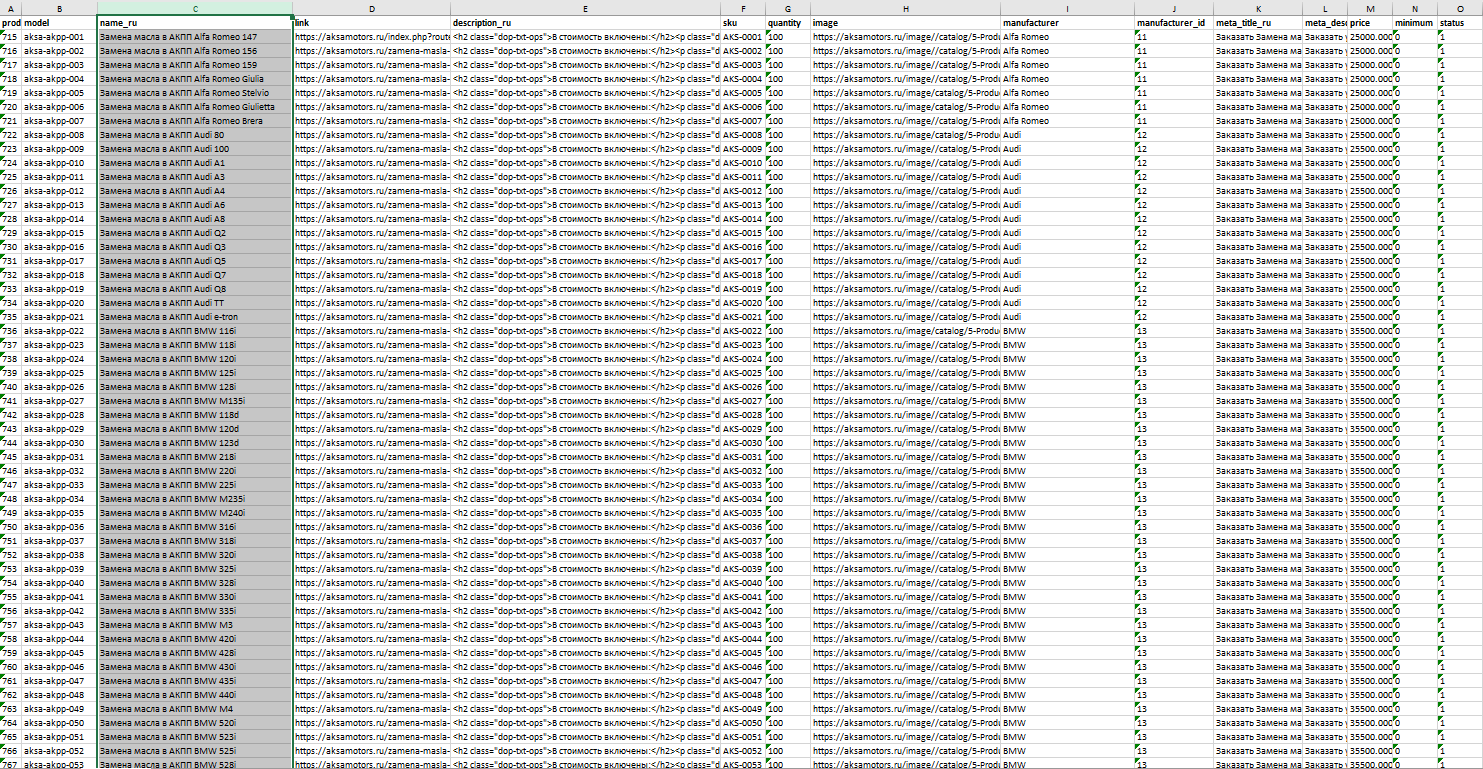Viewport: 1483px width, 769px height.
Task: Select column D header
Action: 372,8
